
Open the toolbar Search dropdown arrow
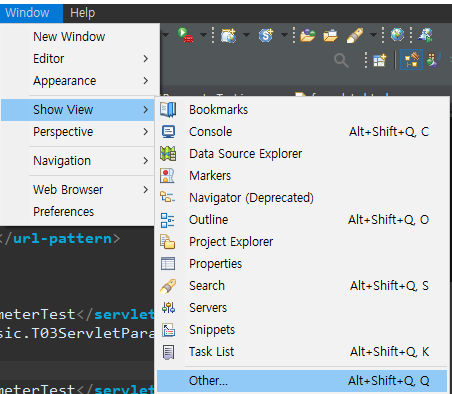[373, 35]
